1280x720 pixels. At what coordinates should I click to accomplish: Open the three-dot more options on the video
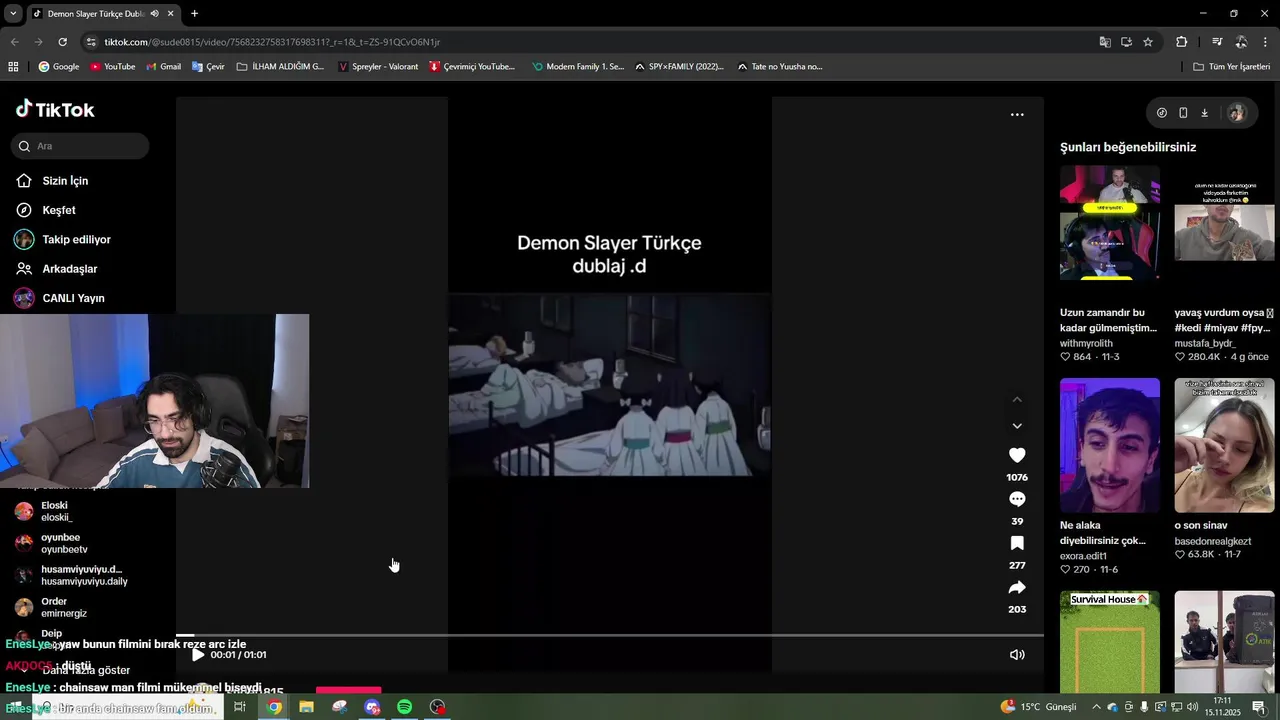(1017, 115)
